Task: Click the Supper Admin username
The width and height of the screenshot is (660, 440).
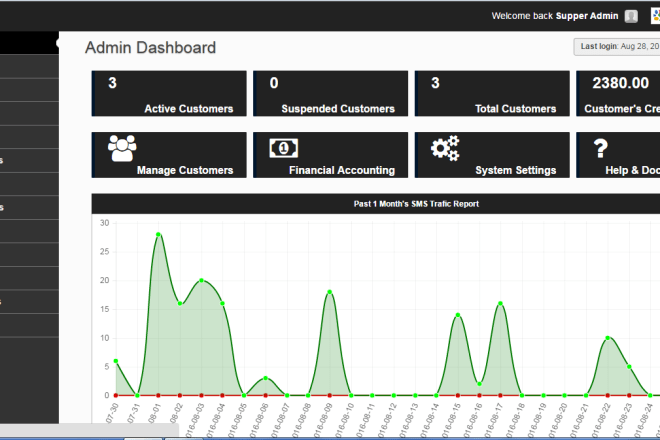Action: [x=587, y=16]
